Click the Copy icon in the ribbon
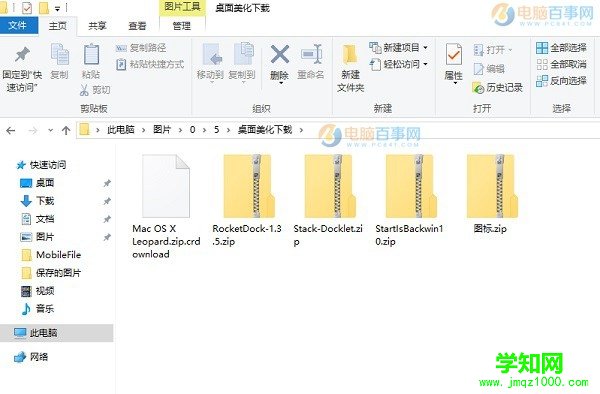Screen dimensions: 600x394 [x=59, y=54]
